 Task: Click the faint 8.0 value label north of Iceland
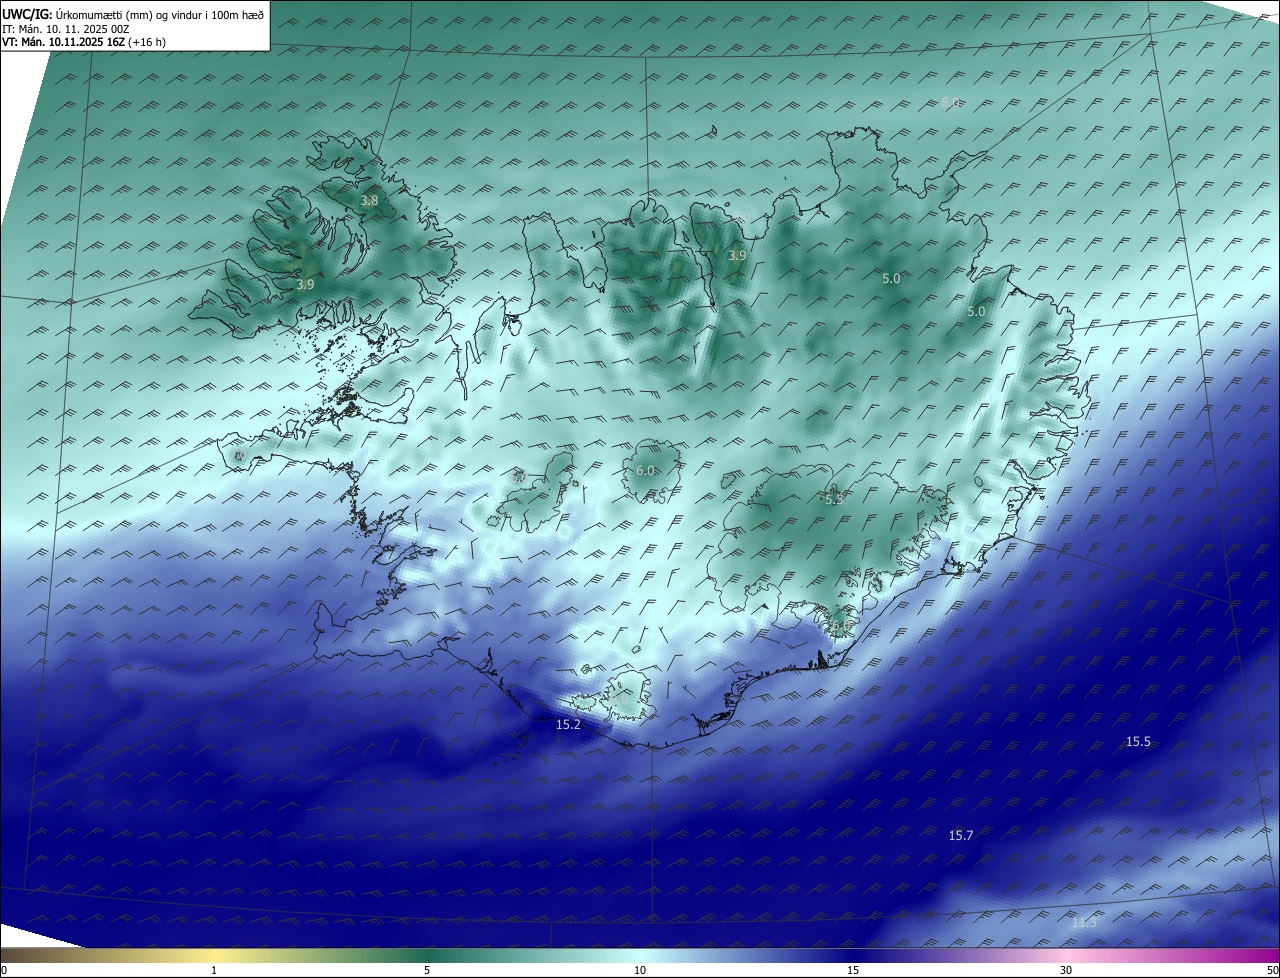(x=951, y=103)
